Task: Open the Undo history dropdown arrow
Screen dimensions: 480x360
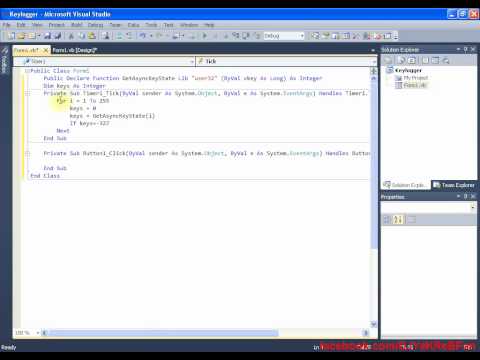Action: coord(151,36)
